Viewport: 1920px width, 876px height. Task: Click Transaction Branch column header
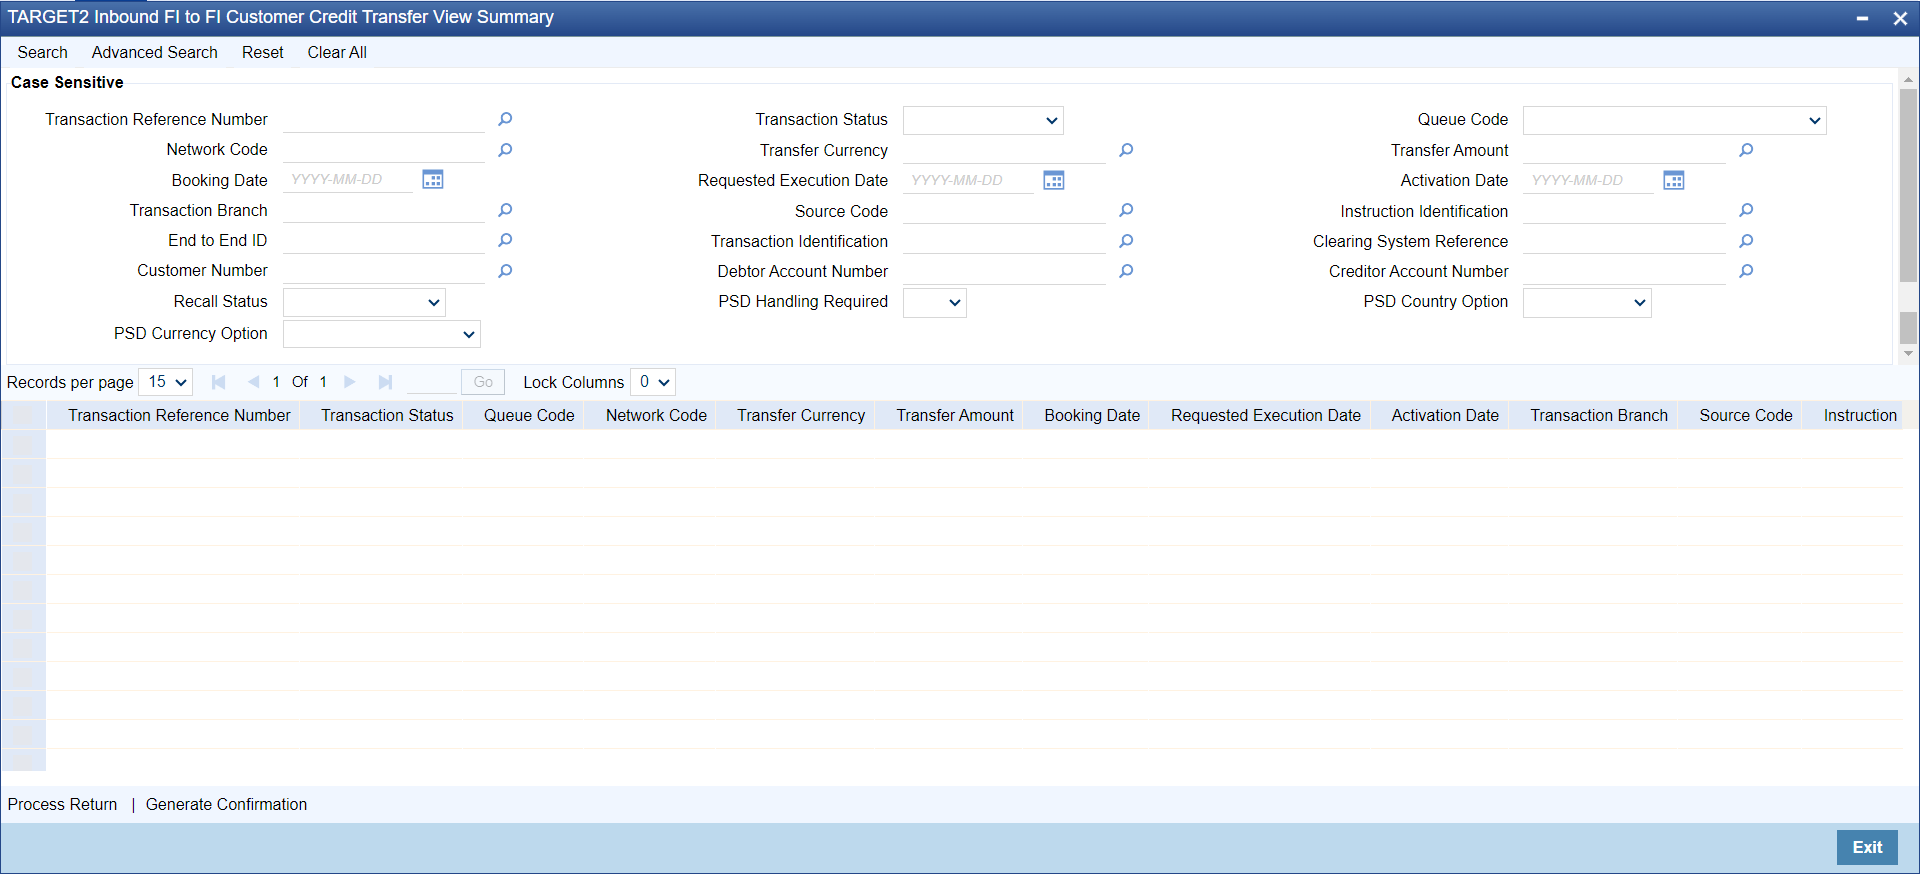pos(1599,416)
